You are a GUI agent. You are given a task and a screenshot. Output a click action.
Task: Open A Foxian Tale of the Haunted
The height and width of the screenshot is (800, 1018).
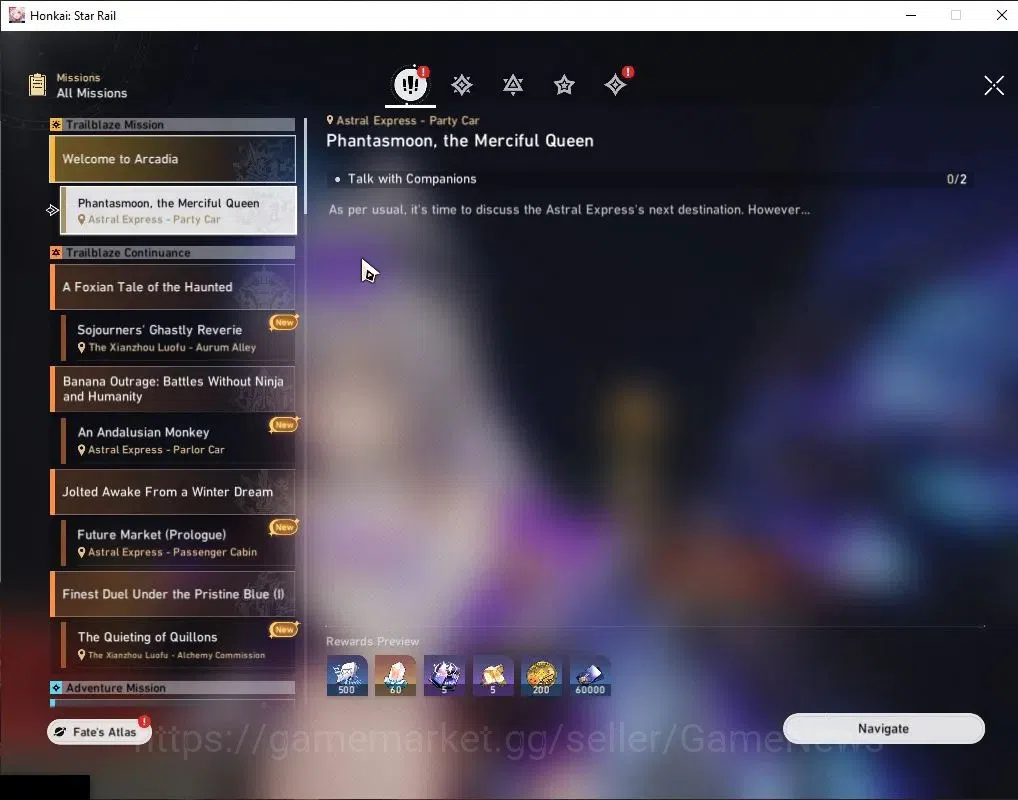point(173,287)
